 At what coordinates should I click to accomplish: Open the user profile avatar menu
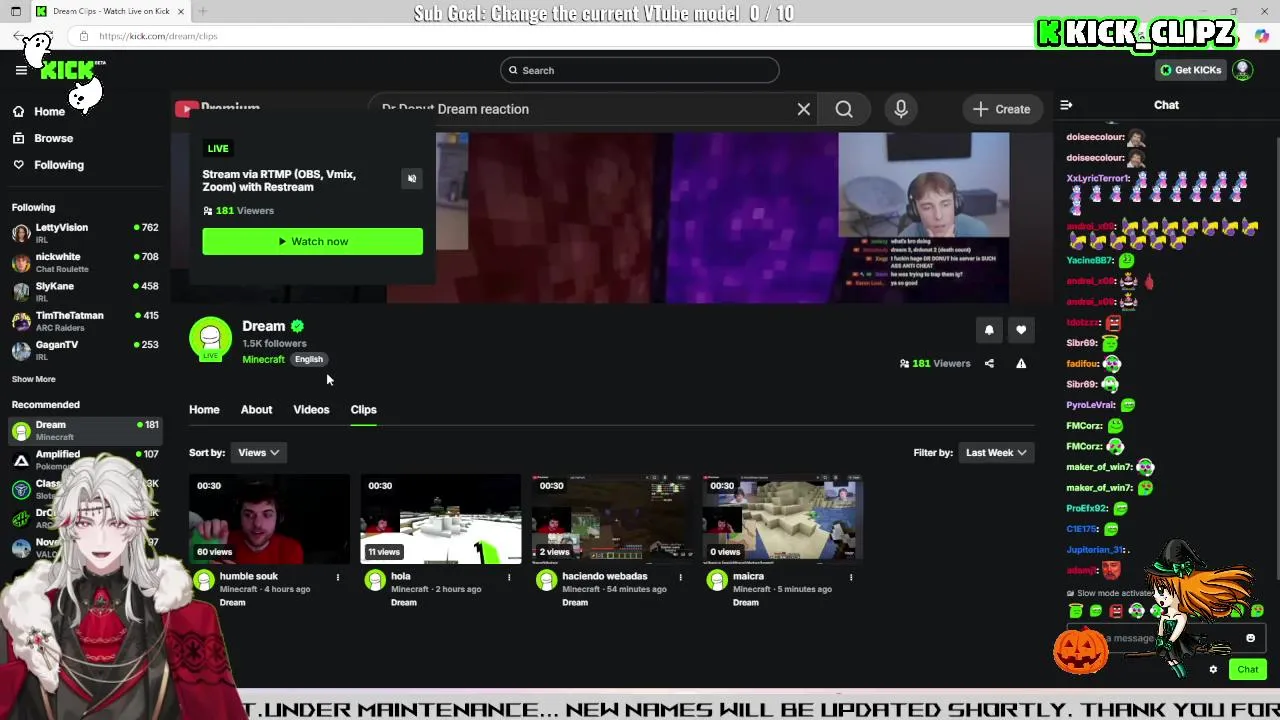[1242, 70]
